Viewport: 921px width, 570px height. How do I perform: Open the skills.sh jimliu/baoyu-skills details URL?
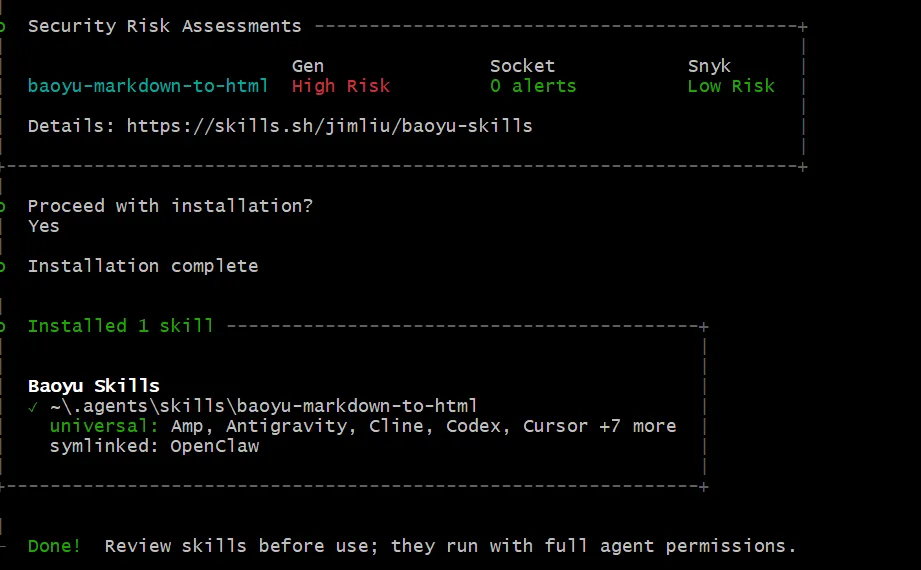(x=330, y=126)
